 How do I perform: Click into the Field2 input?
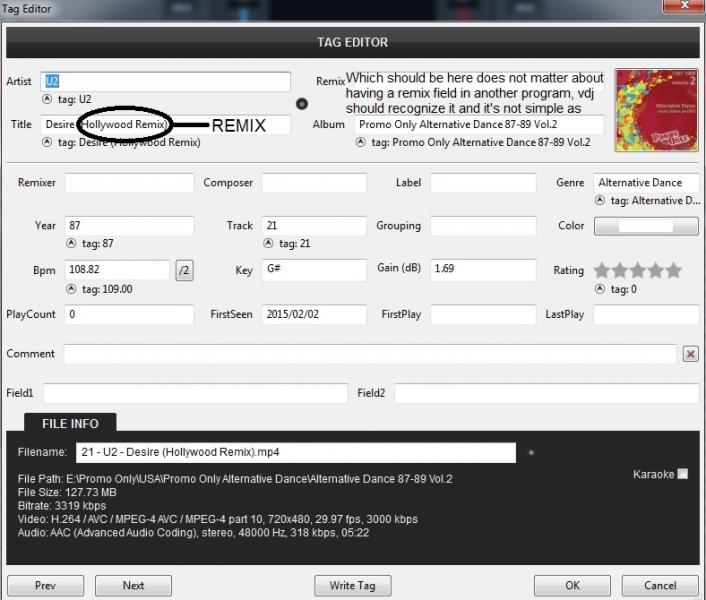[547, 393]
